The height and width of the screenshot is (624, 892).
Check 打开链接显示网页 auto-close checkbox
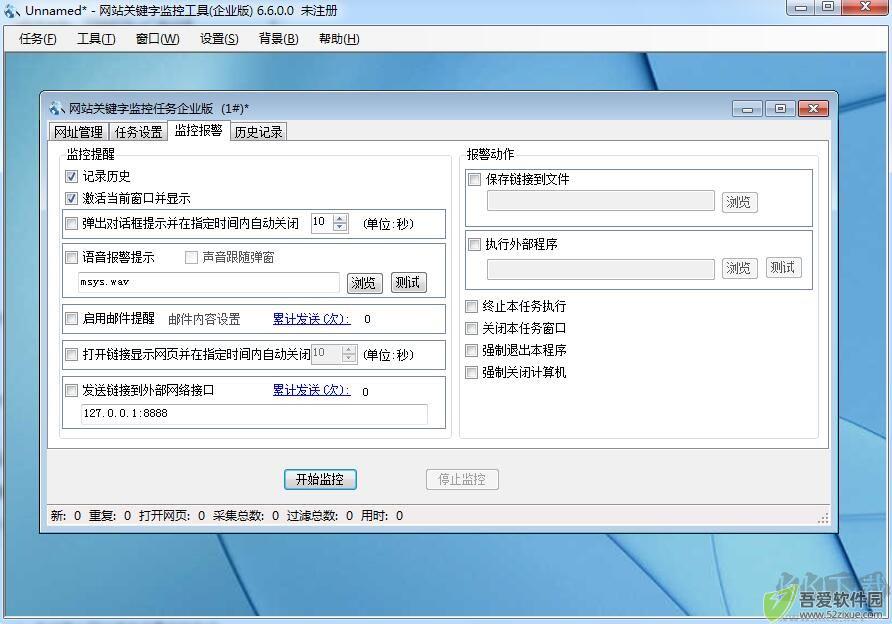click(71, 355)
